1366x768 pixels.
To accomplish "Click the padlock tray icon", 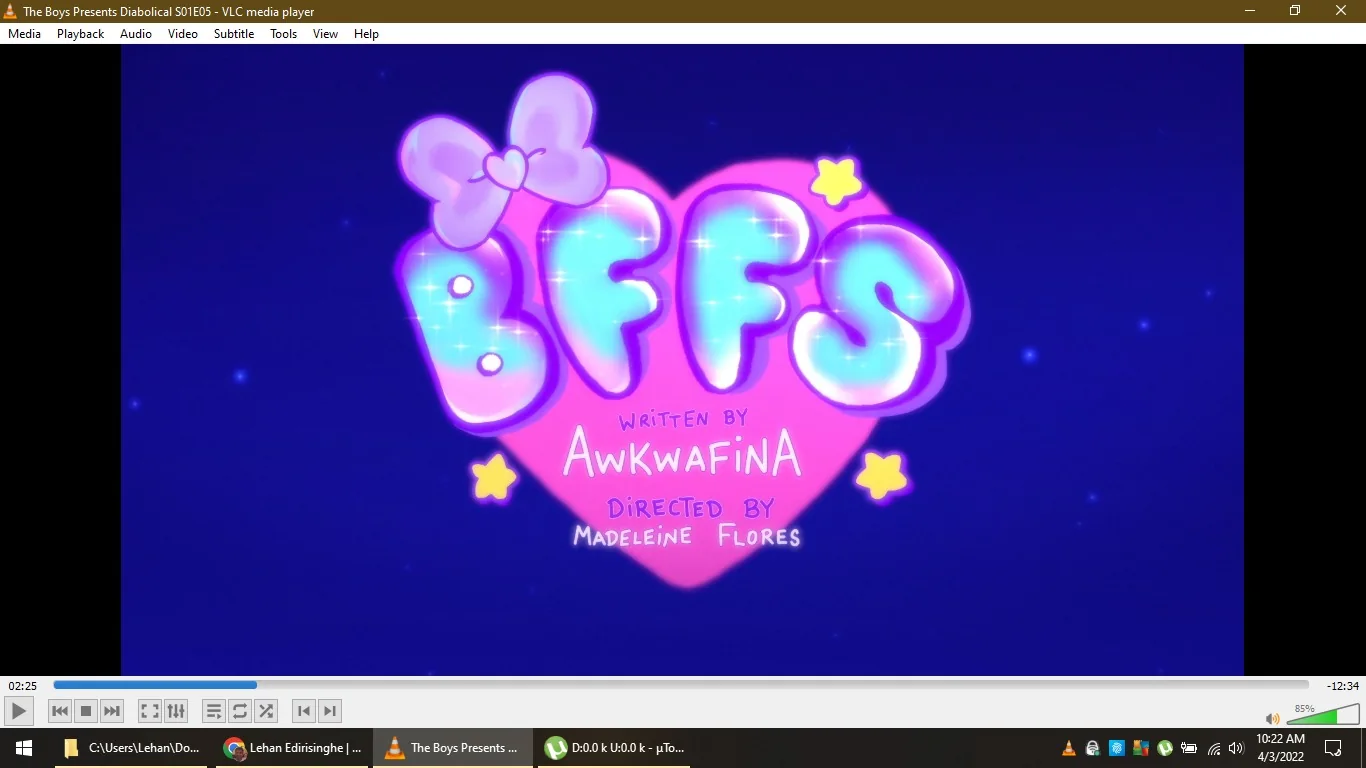I will [x=1093, y=748].
